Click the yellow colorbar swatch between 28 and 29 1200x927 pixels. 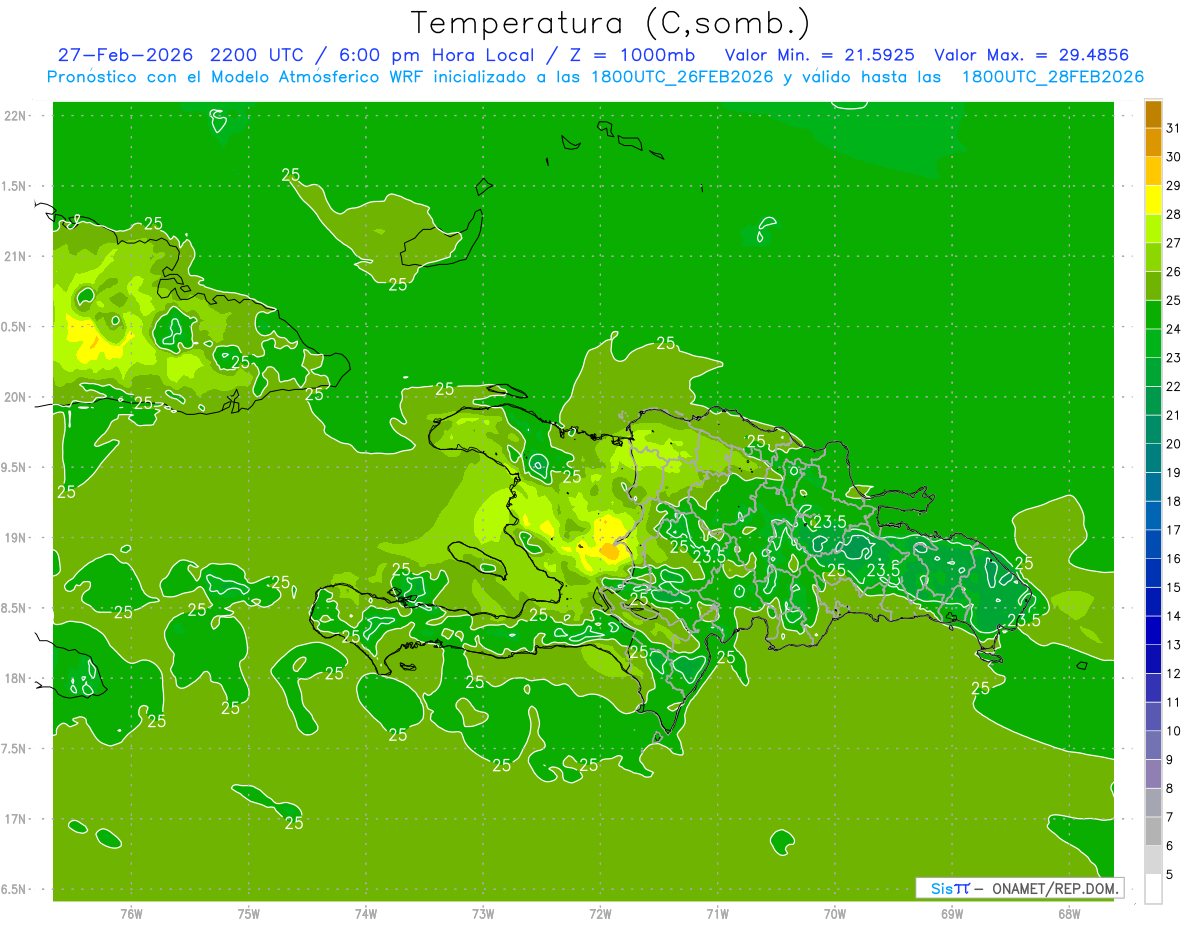coord(1153,199)
